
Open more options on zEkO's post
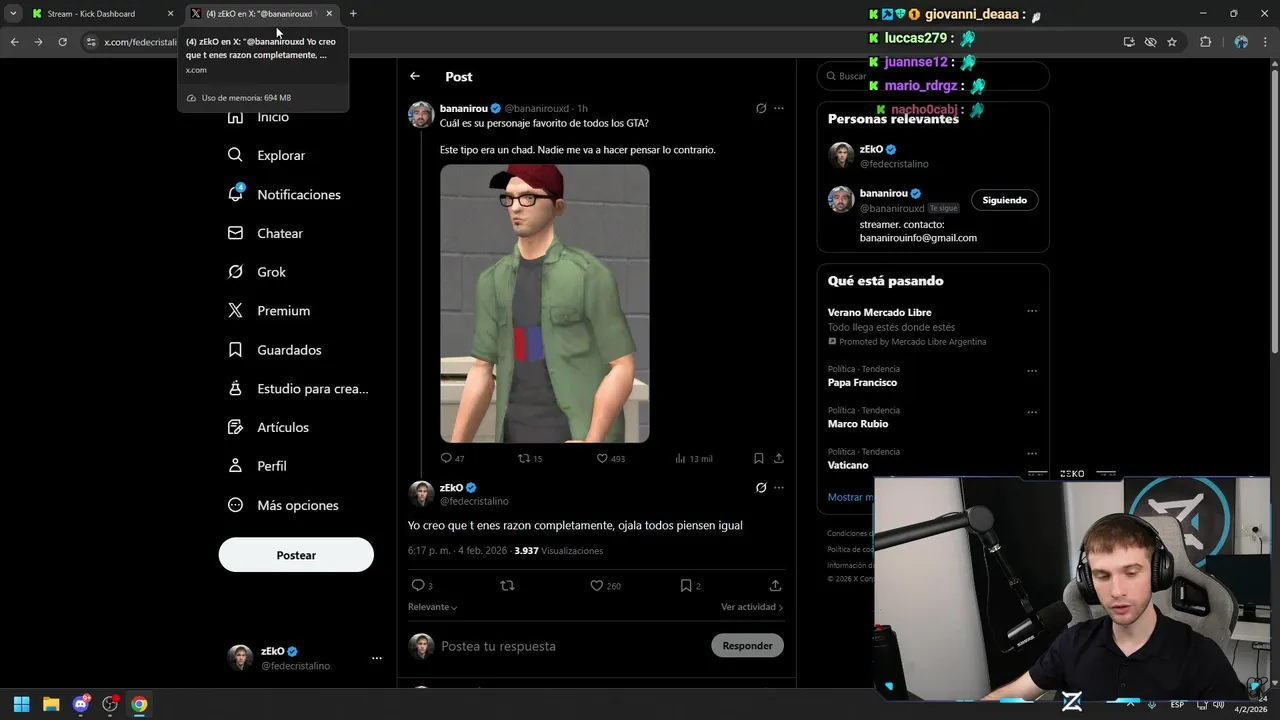point(779,488)
